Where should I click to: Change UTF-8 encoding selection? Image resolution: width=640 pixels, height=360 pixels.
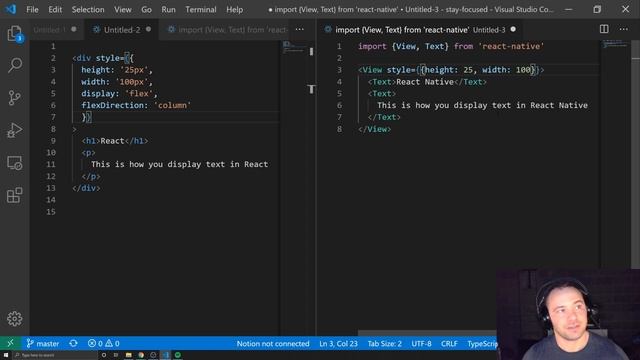421,344
